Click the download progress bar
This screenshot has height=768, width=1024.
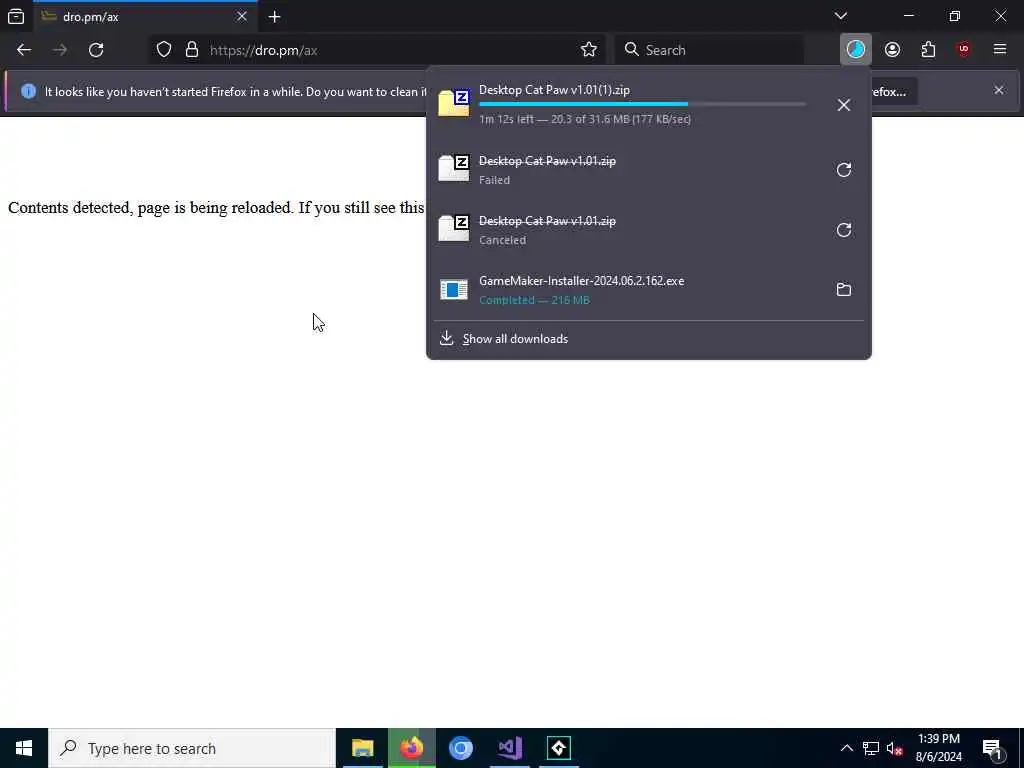click(x=643, y=104)
